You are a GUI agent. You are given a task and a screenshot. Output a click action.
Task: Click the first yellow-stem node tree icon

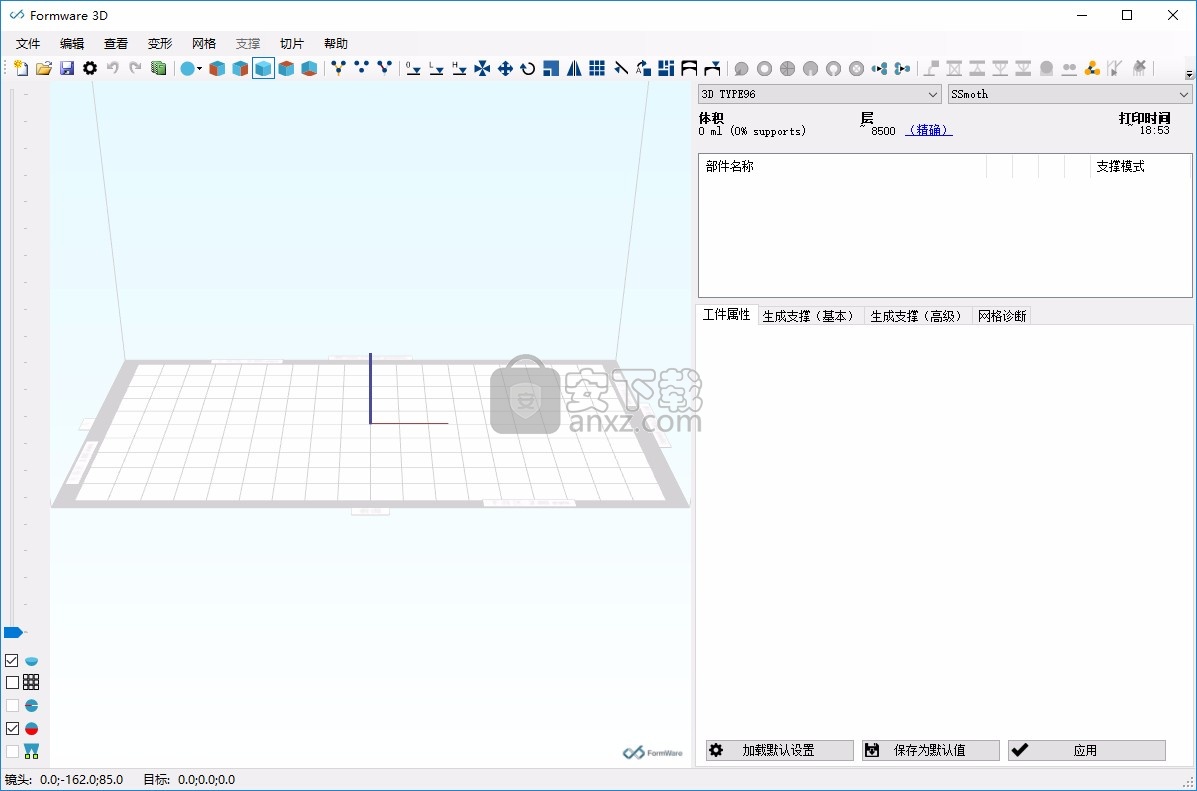click(x=338, y=68)
